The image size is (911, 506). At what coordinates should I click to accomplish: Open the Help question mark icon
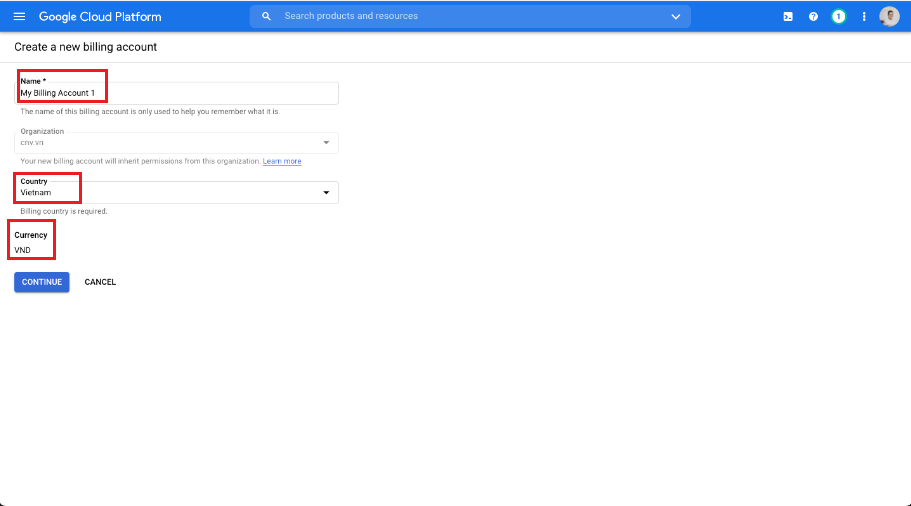point(813,17)
